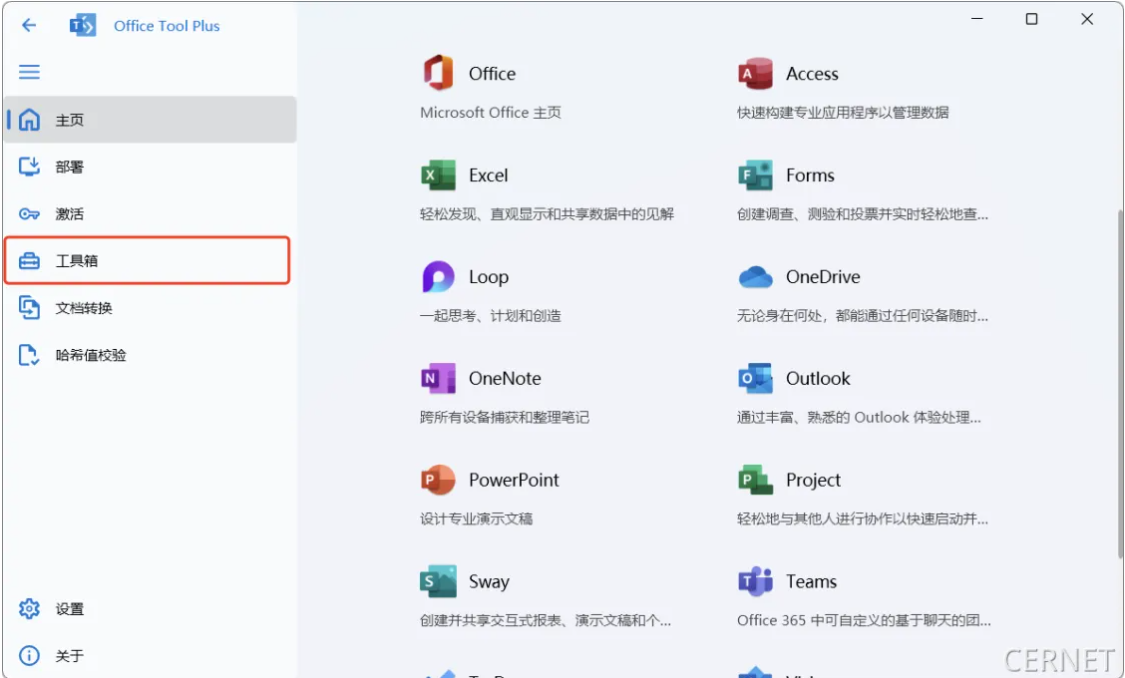This screenshot has width=1125, height=678.
Task: Open 设置 at the sidebar bottom
Action: 69,609
